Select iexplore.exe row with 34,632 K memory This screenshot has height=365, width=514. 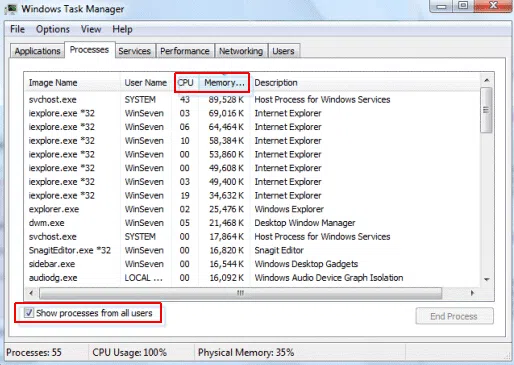253,195
